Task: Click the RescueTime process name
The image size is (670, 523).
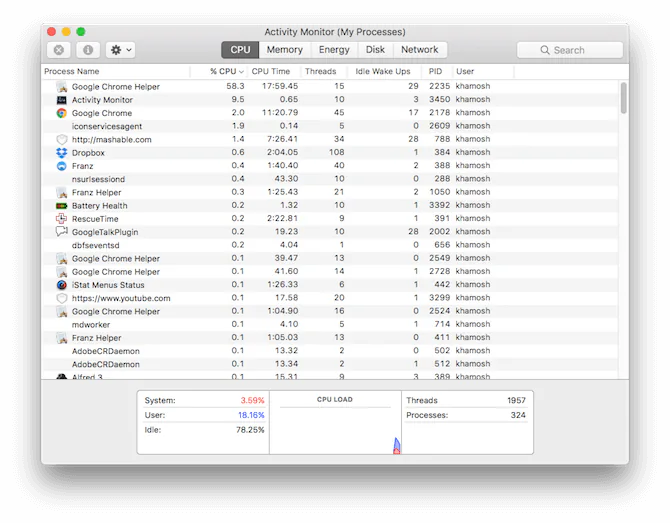Action: click(x=95, y=219)
